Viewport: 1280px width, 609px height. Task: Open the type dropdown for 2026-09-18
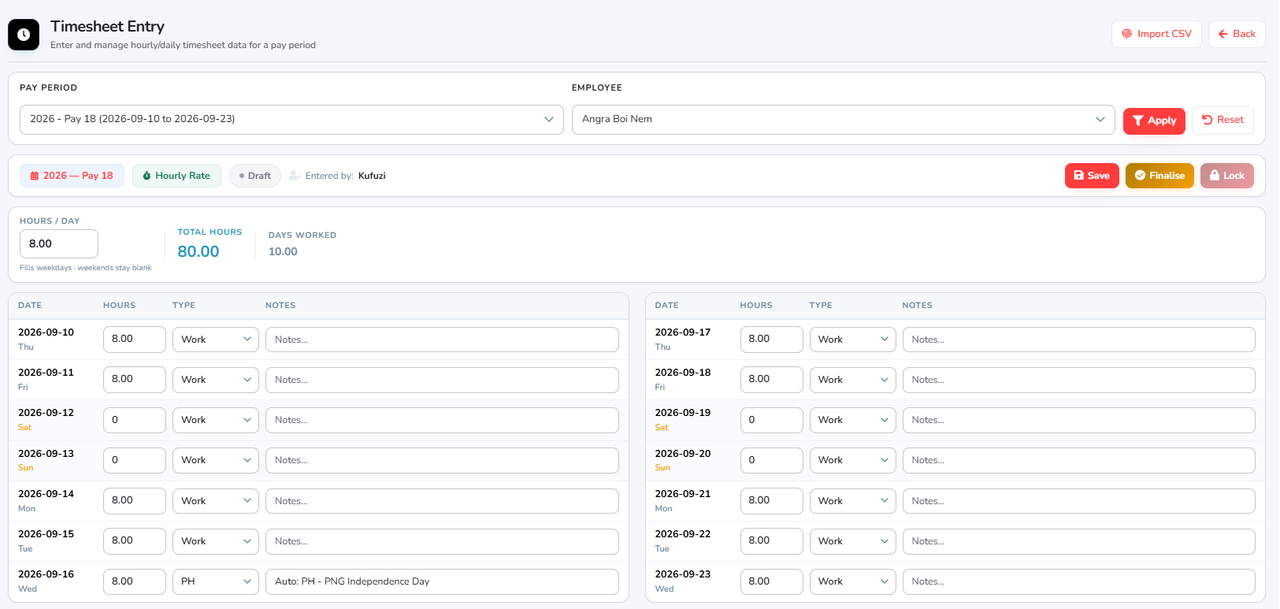coord(852,379)
